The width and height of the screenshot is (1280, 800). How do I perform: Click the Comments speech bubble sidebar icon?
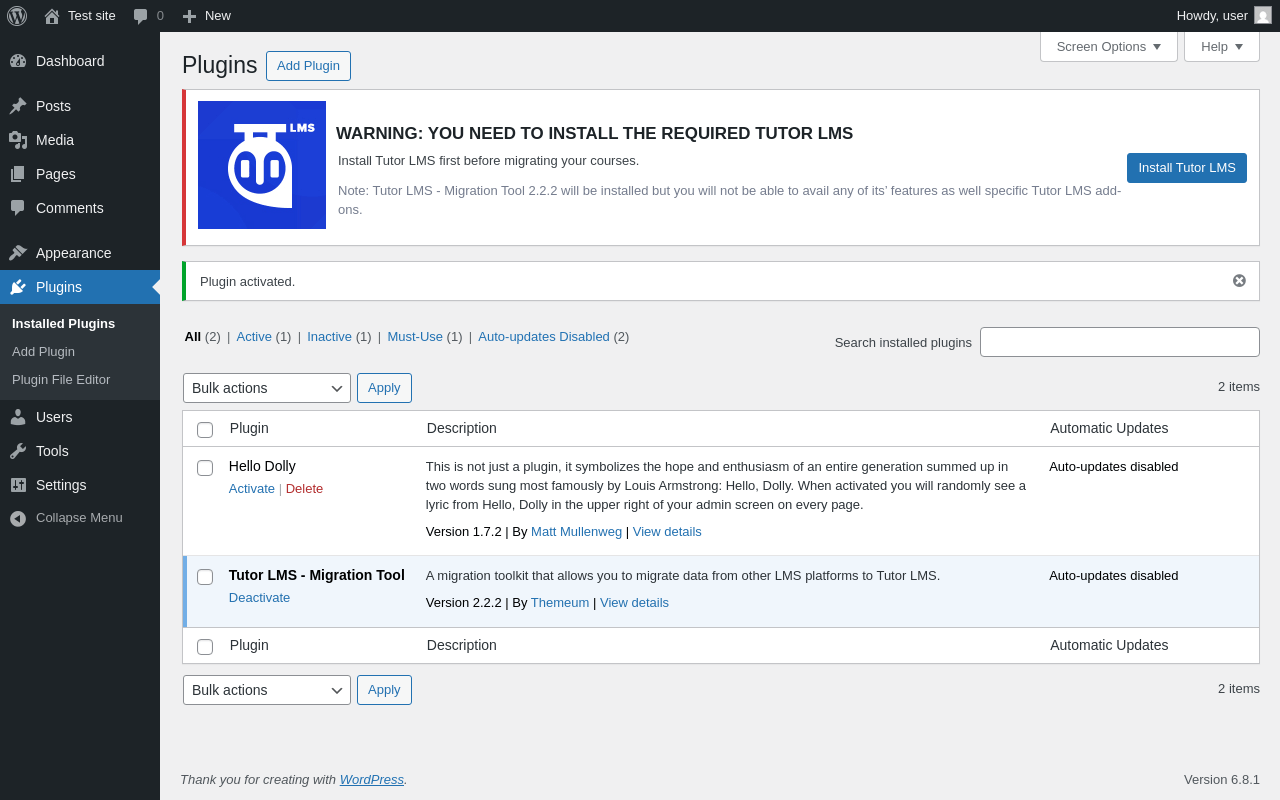[x=18, y=208]
